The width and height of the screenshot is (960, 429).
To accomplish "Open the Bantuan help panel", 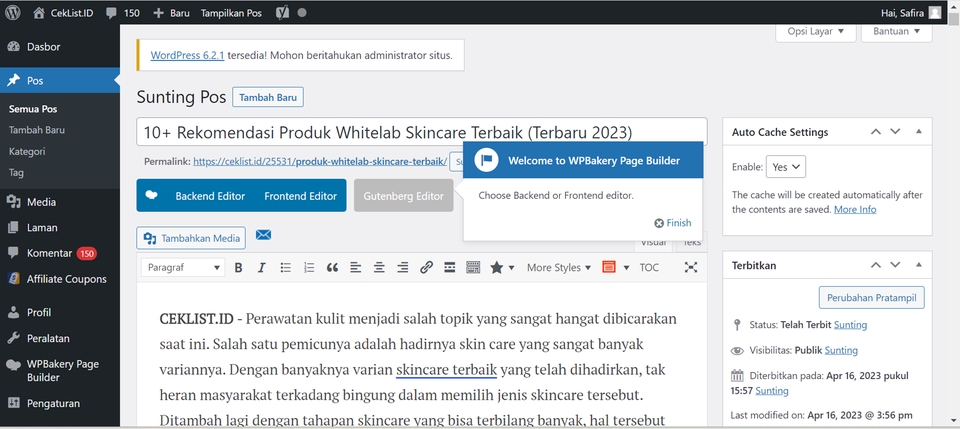I will [x=896, y=31].
